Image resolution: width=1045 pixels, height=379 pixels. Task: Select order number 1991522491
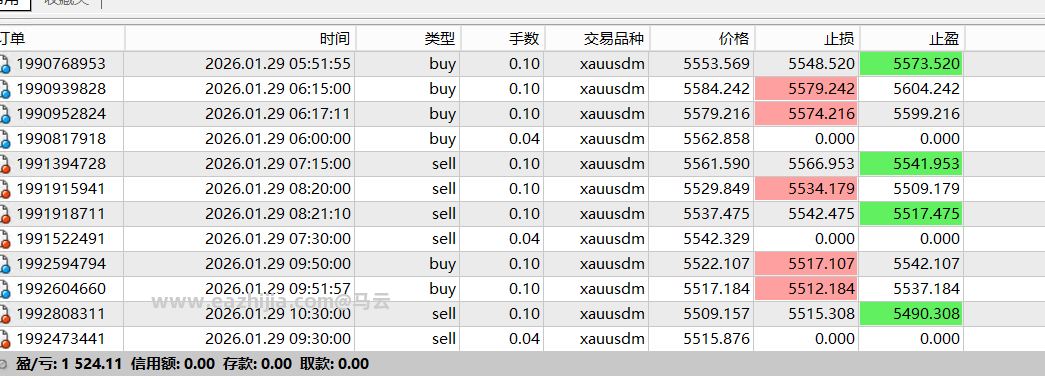pyautogui.click(x=61, y=238)
